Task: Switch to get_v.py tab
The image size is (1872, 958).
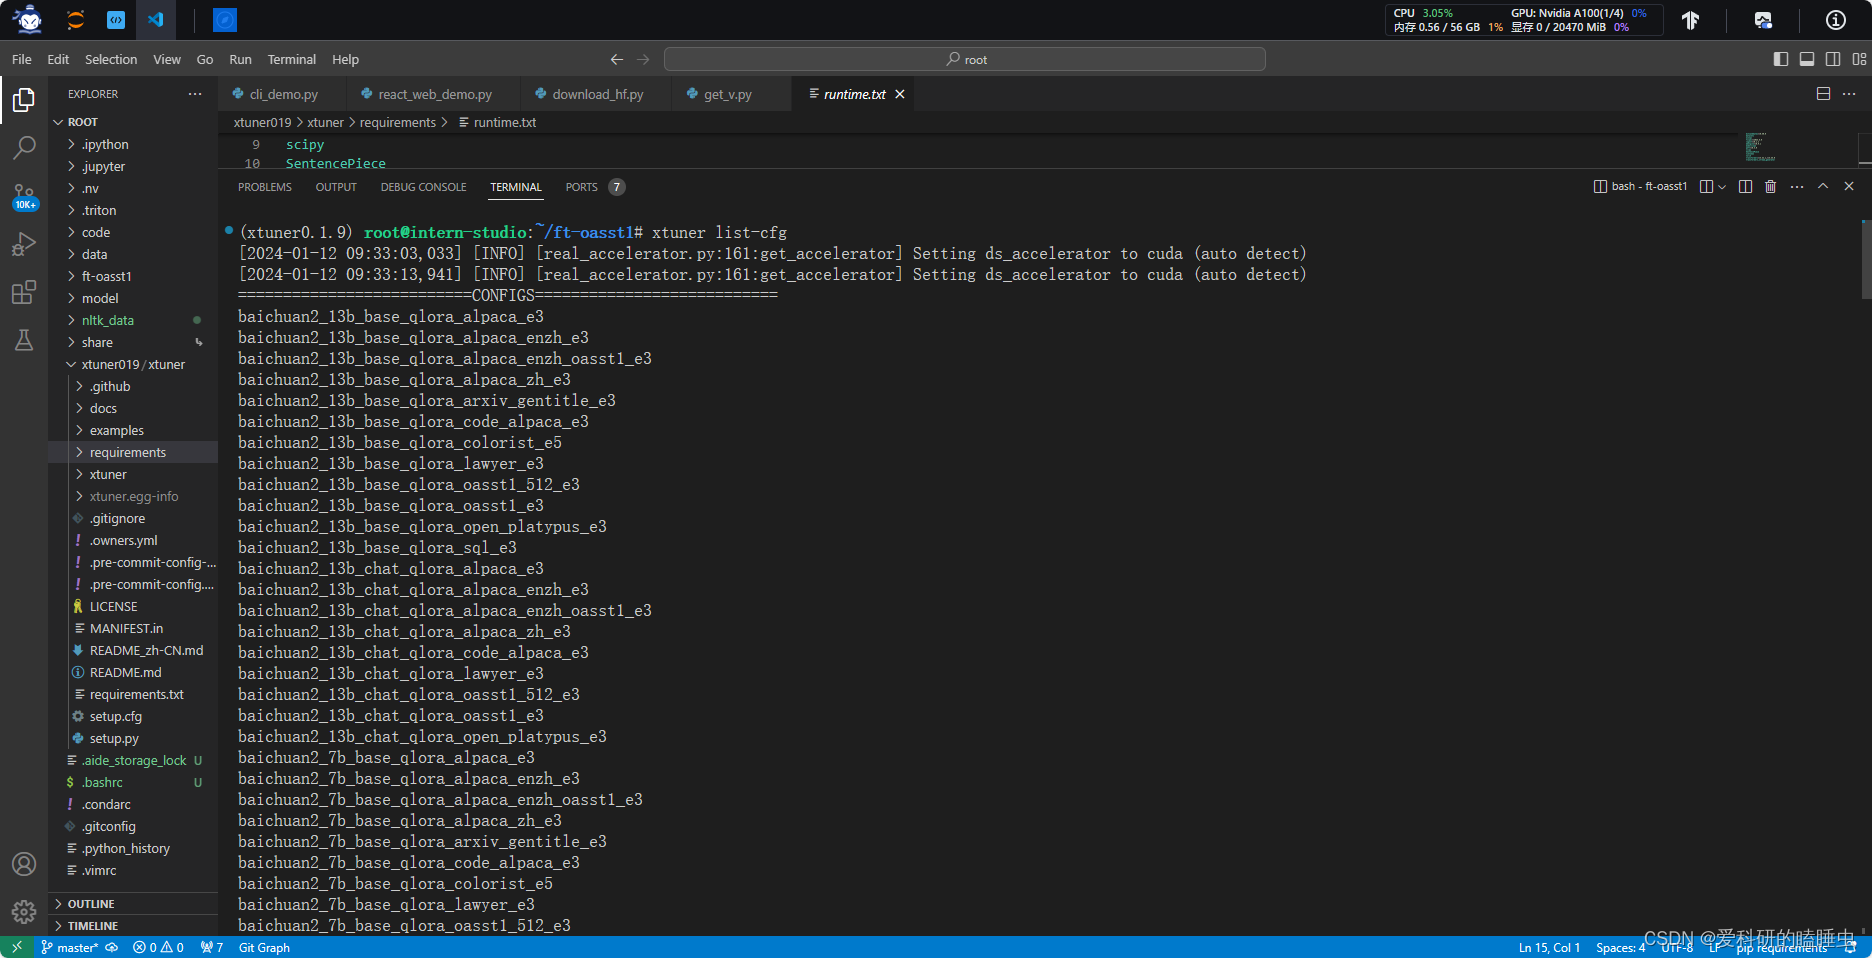Action: pos(727,94)
